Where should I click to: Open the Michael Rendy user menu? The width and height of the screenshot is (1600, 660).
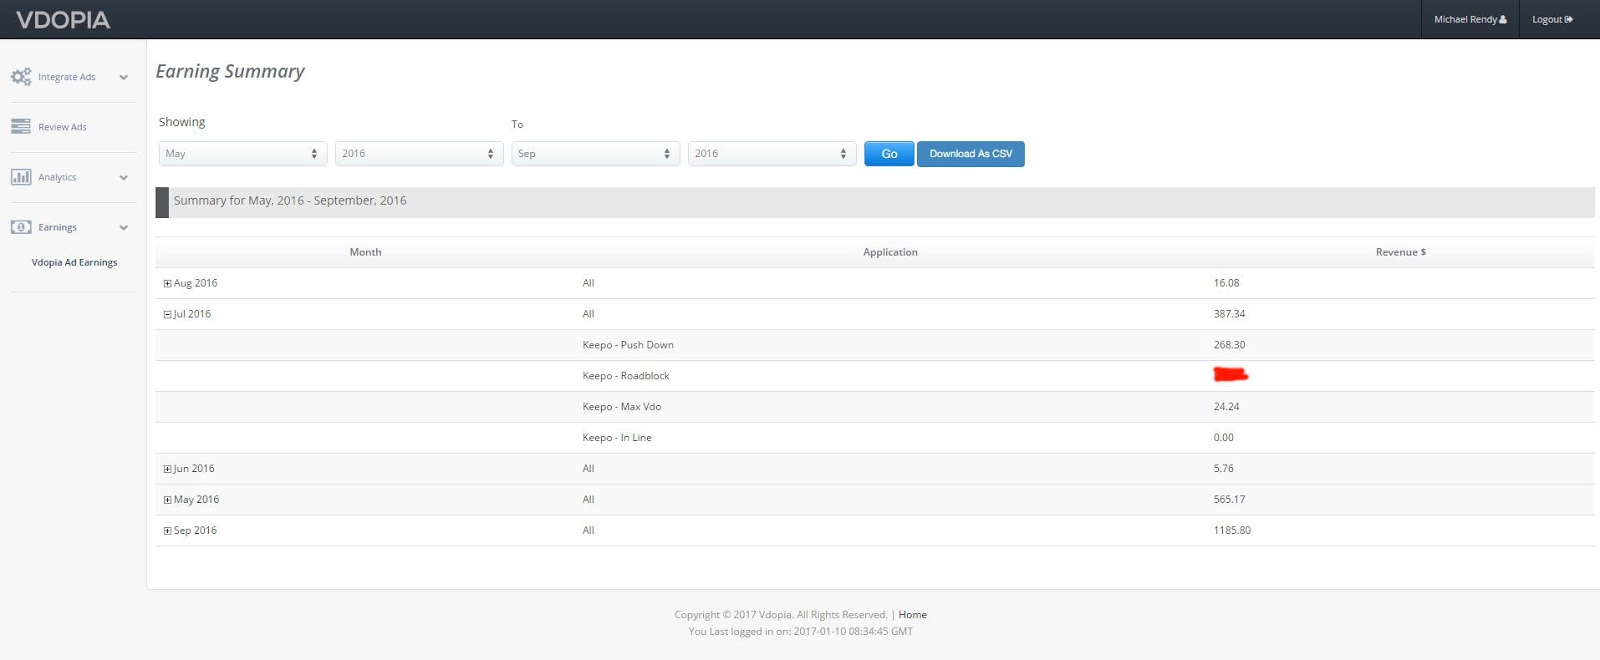(x=1469, y=20)
